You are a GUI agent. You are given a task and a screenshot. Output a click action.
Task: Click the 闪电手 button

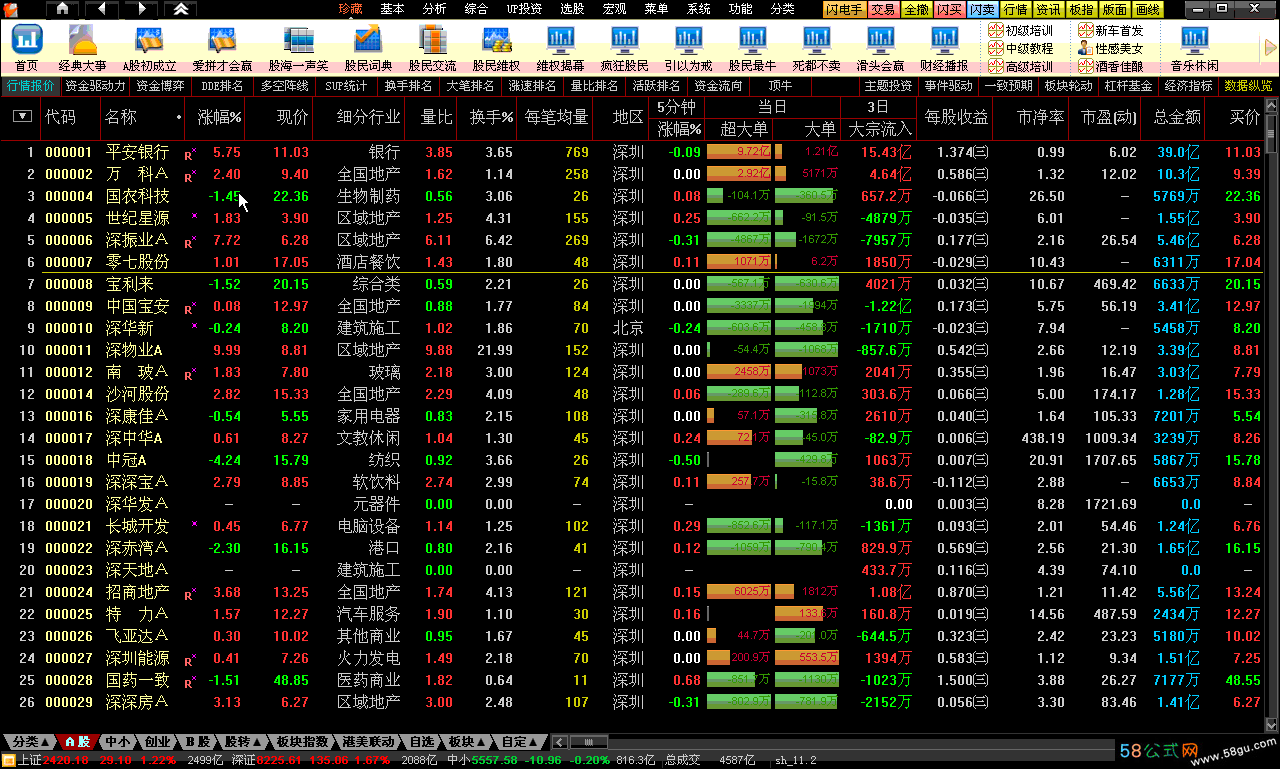click(x=845, y=9)
